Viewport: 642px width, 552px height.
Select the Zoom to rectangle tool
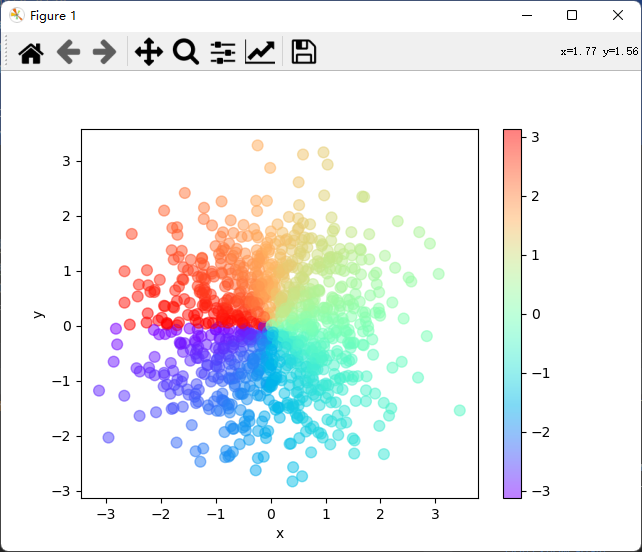tap(185, 52)
